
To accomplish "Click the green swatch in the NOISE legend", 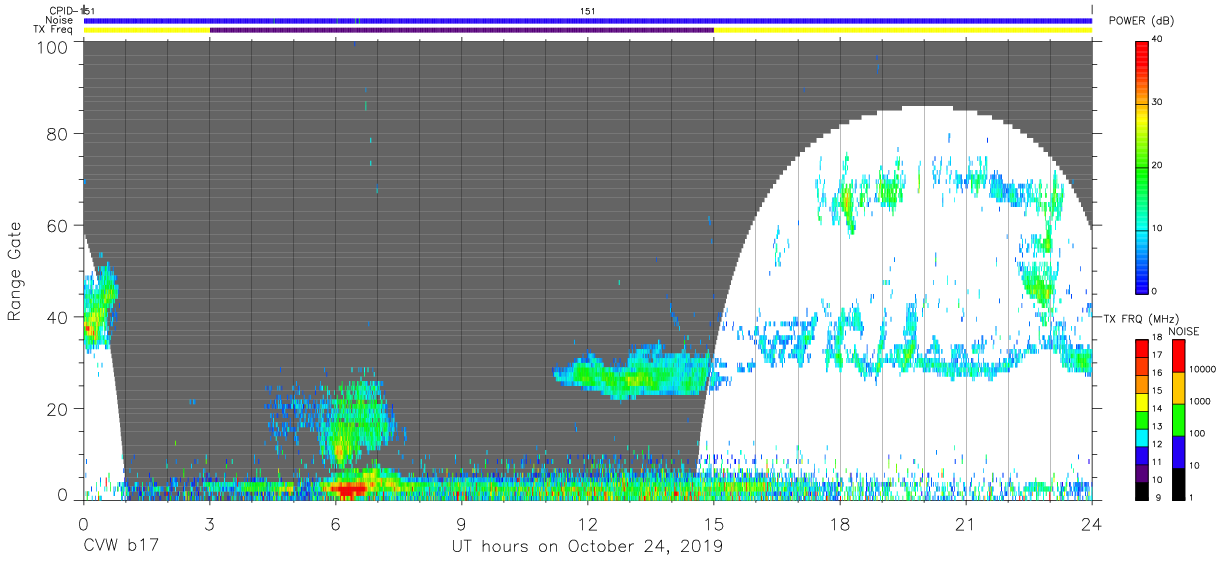I will tap(1178, 419).
